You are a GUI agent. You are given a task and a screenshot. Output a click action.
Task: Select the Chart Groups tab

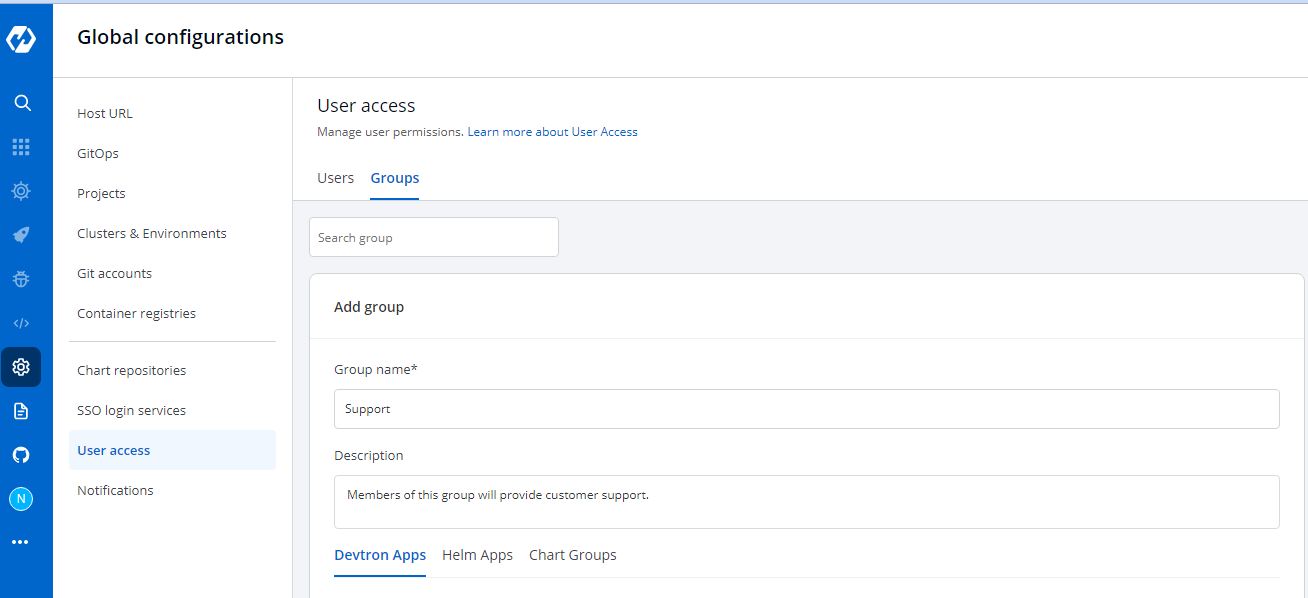(x=572, y=555)
